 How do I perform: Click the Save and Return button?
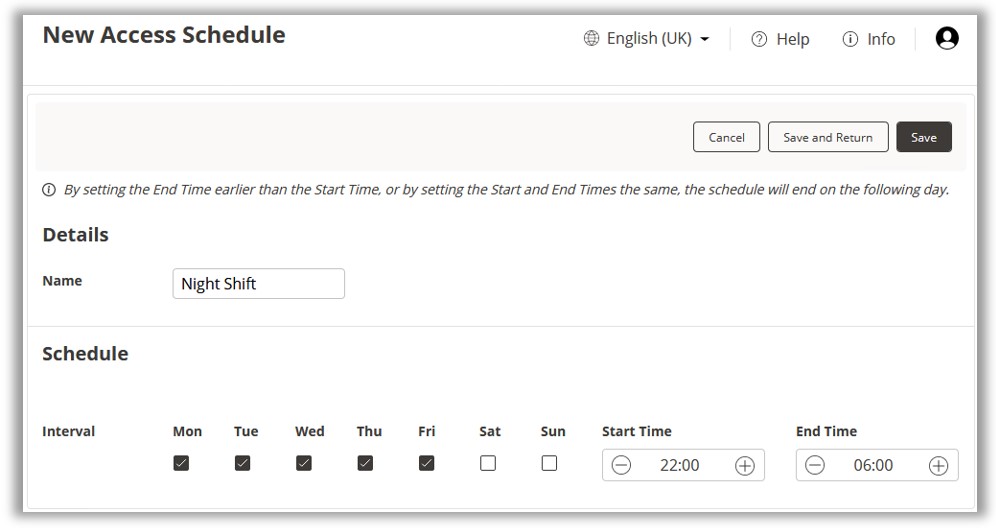click(827, 137)
